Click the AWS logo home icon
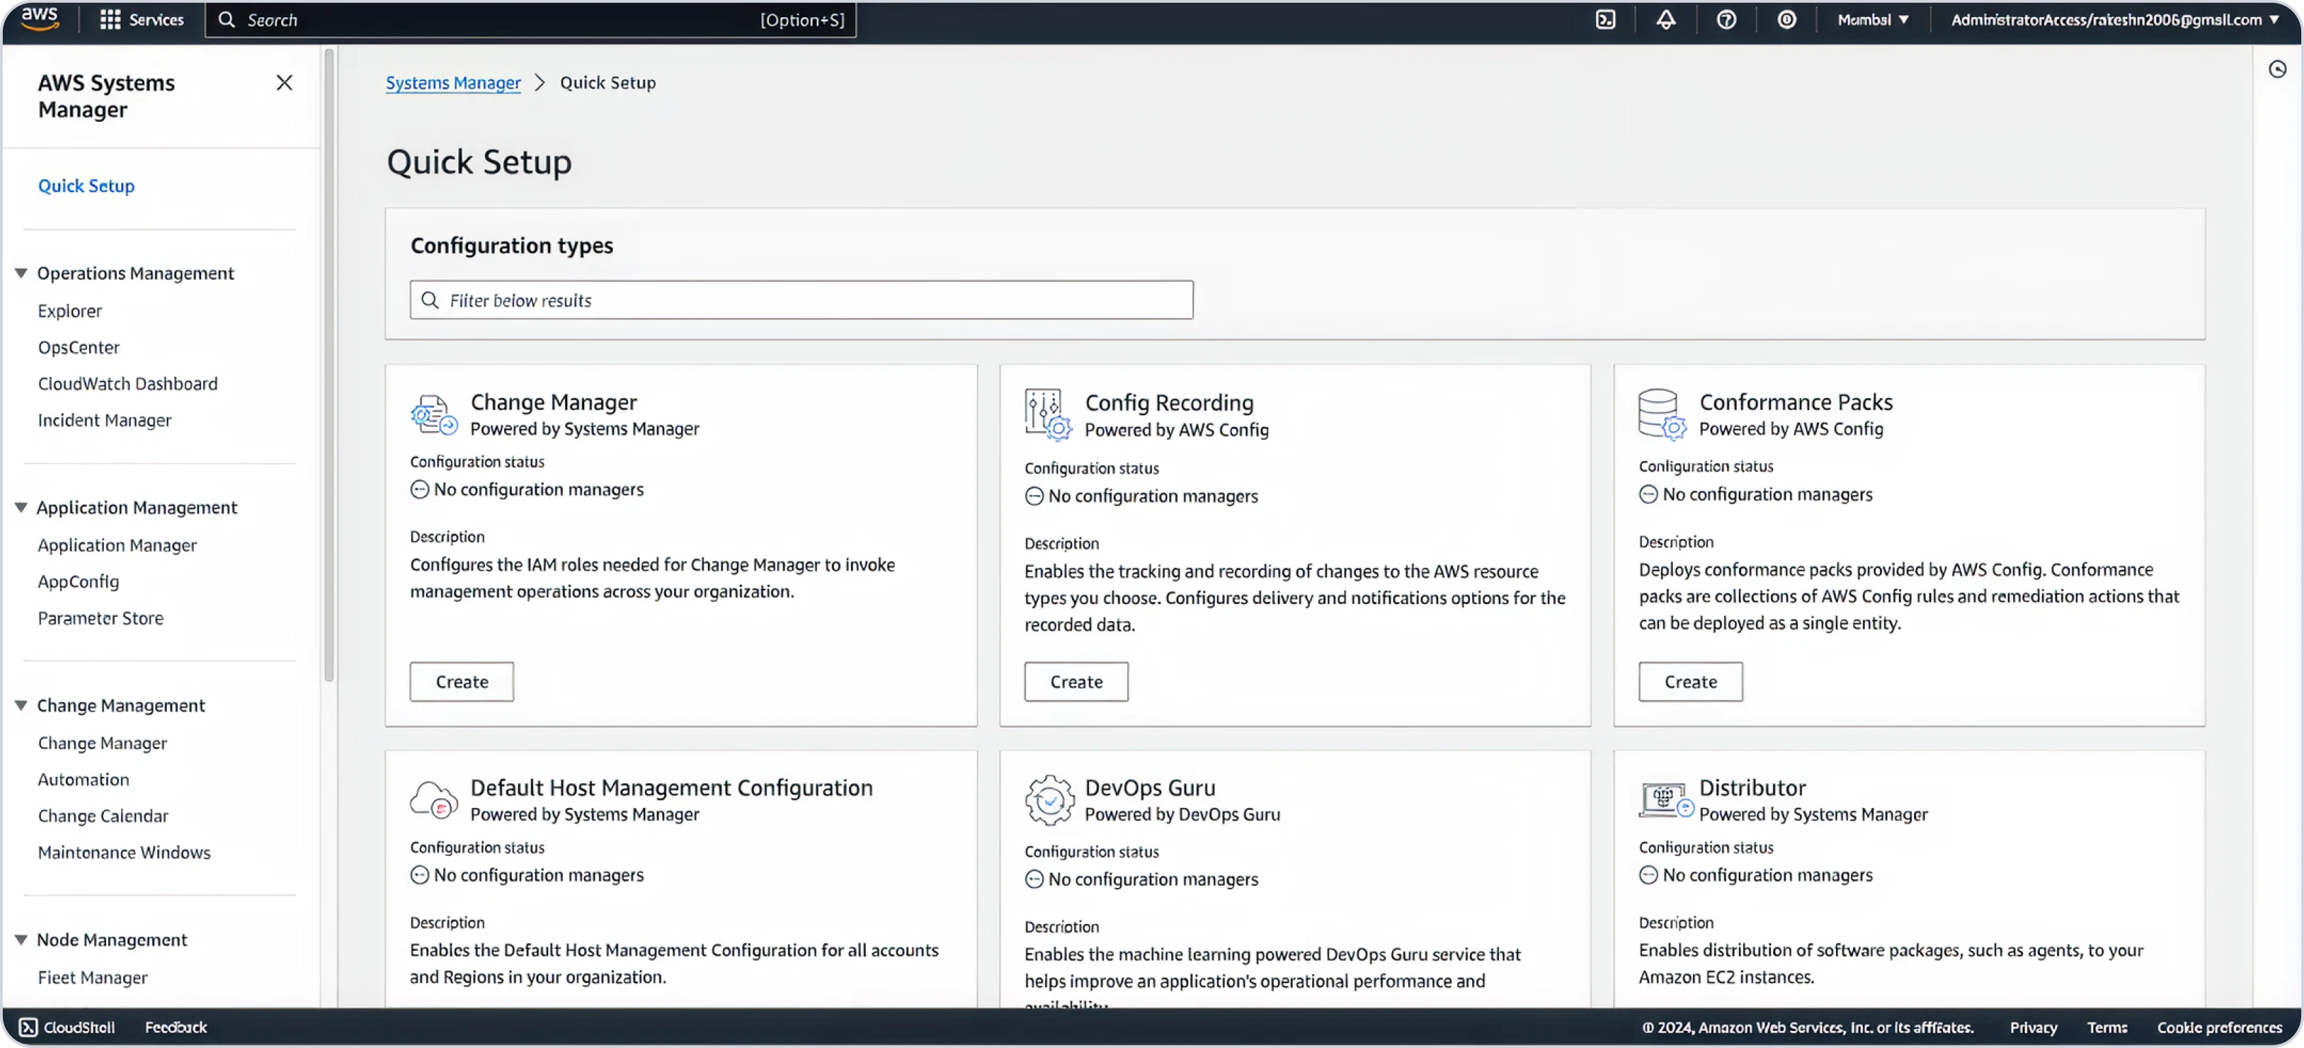Image resolution: width=2304 pixels, height=1048 pixels. [x=40, y=18]
